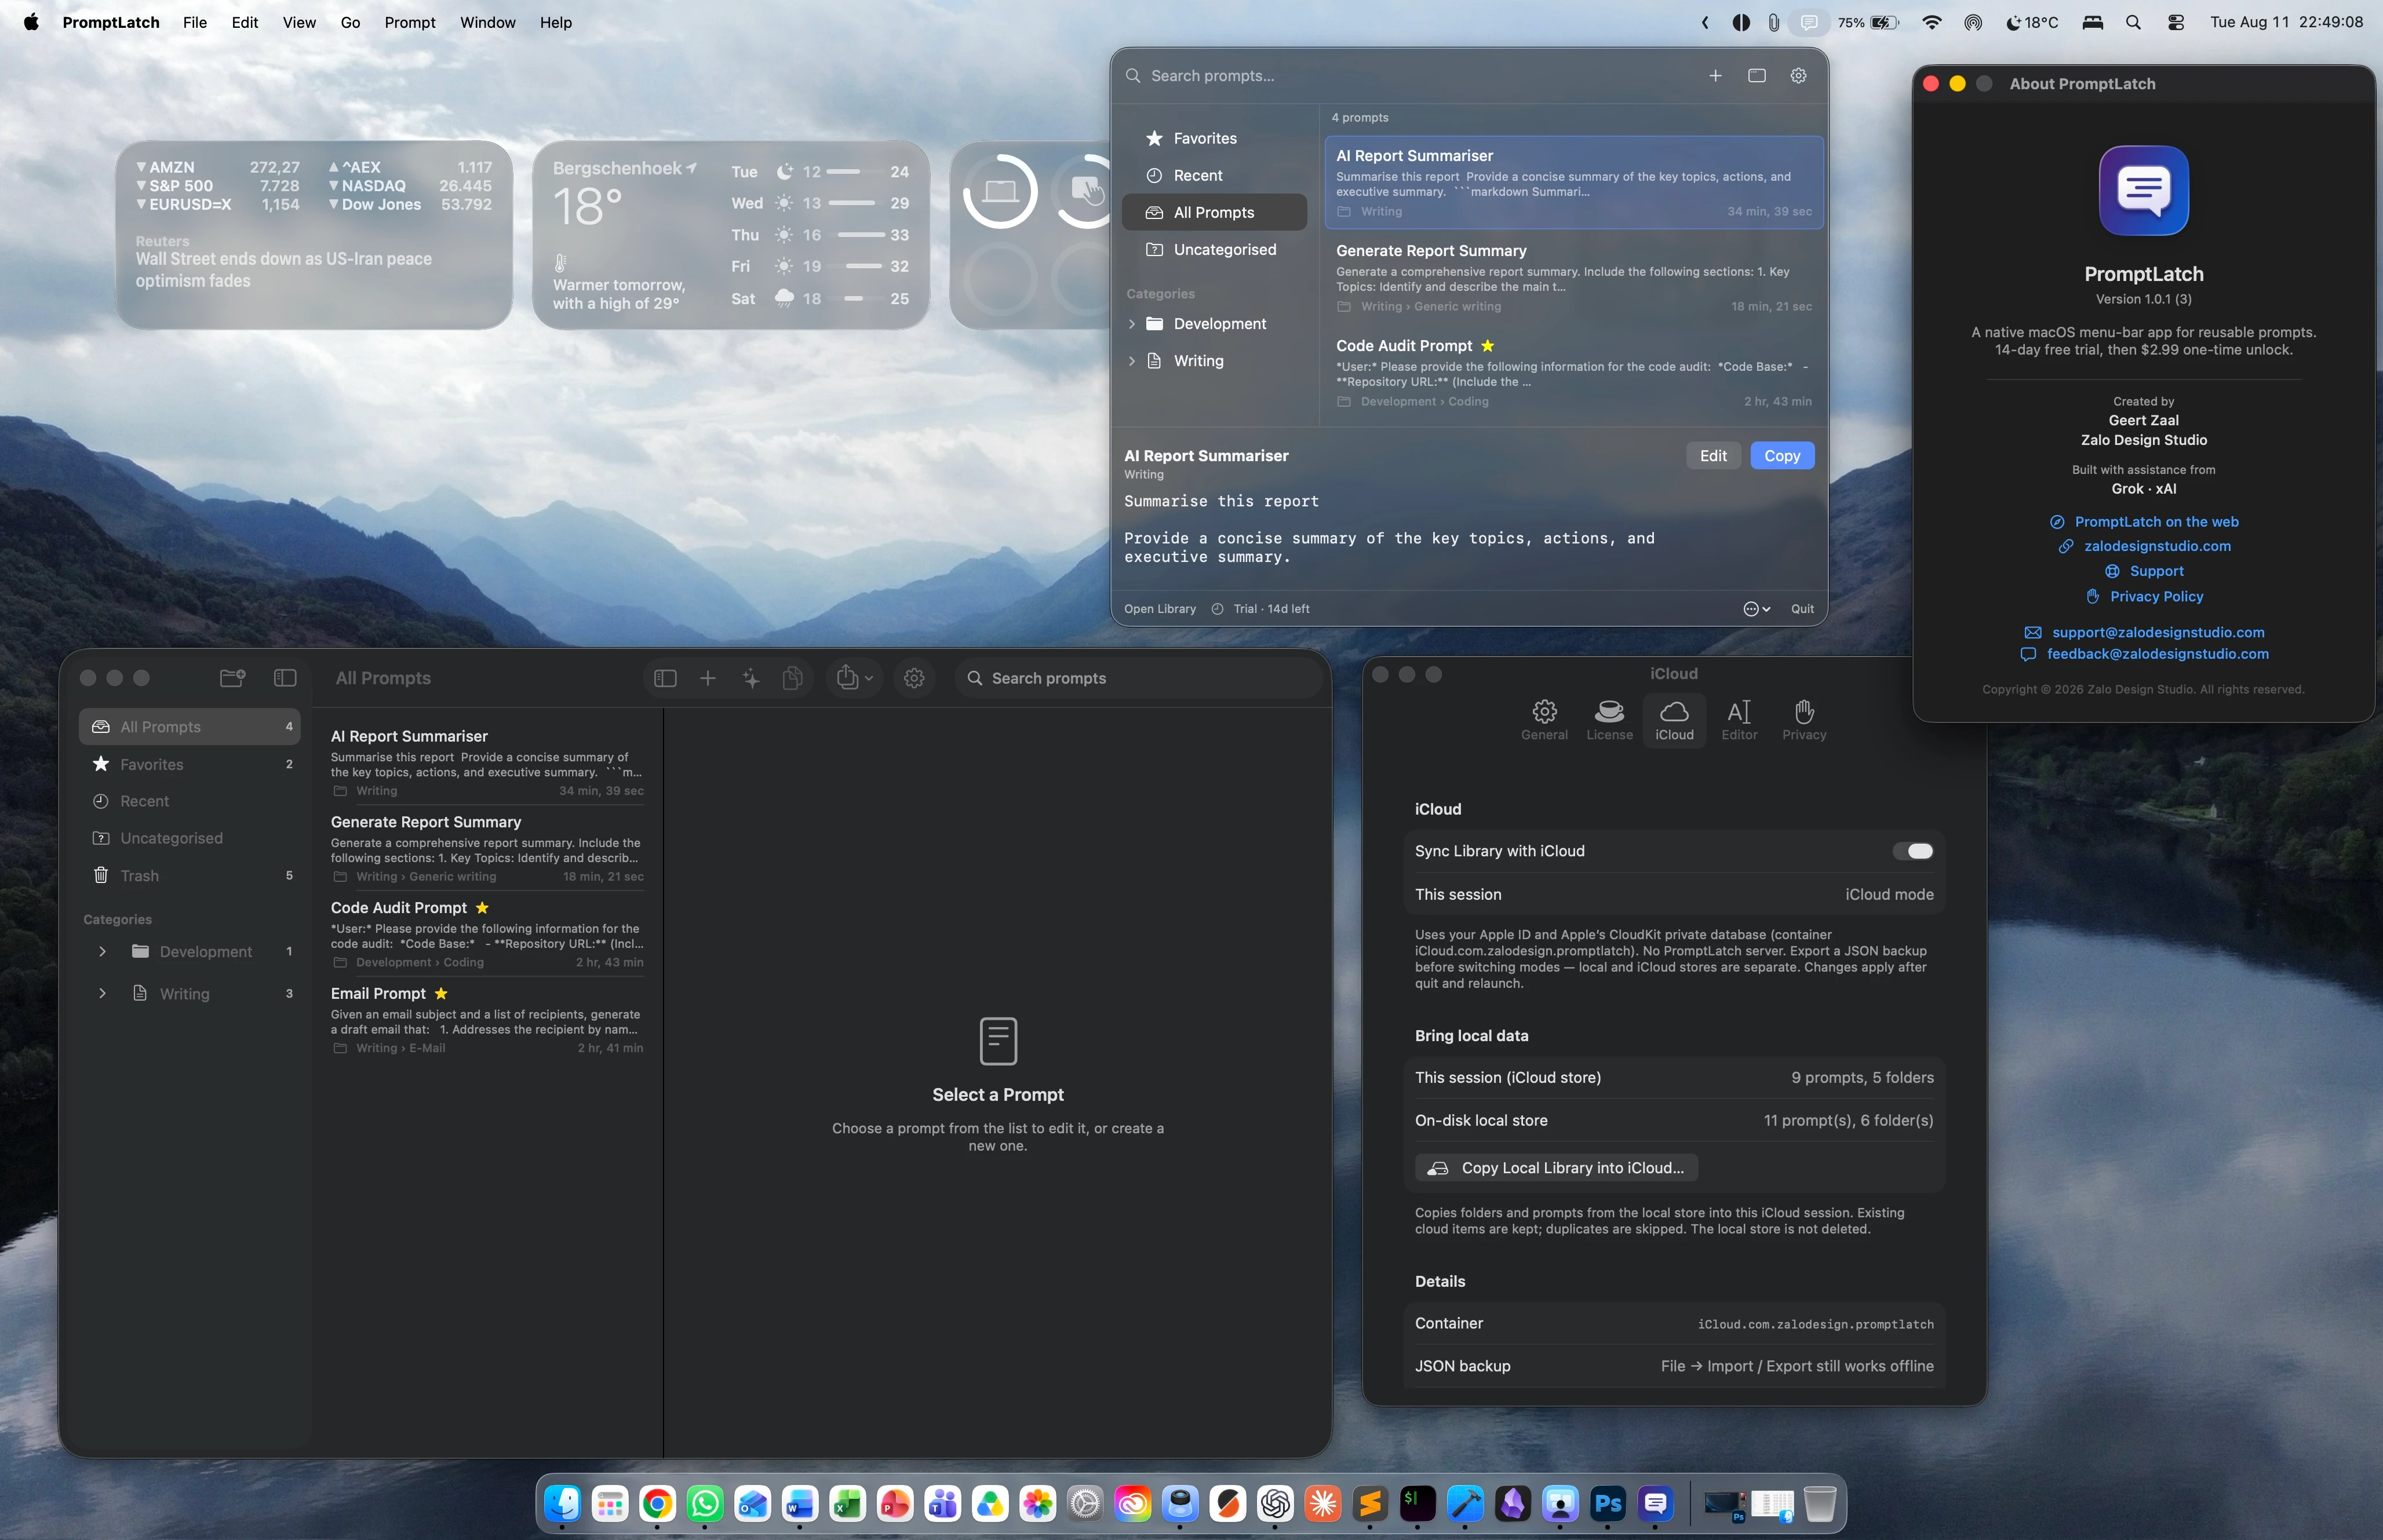Open the zalodesignstudio.com link
2383x1540 pixels.
[2144, 546]
